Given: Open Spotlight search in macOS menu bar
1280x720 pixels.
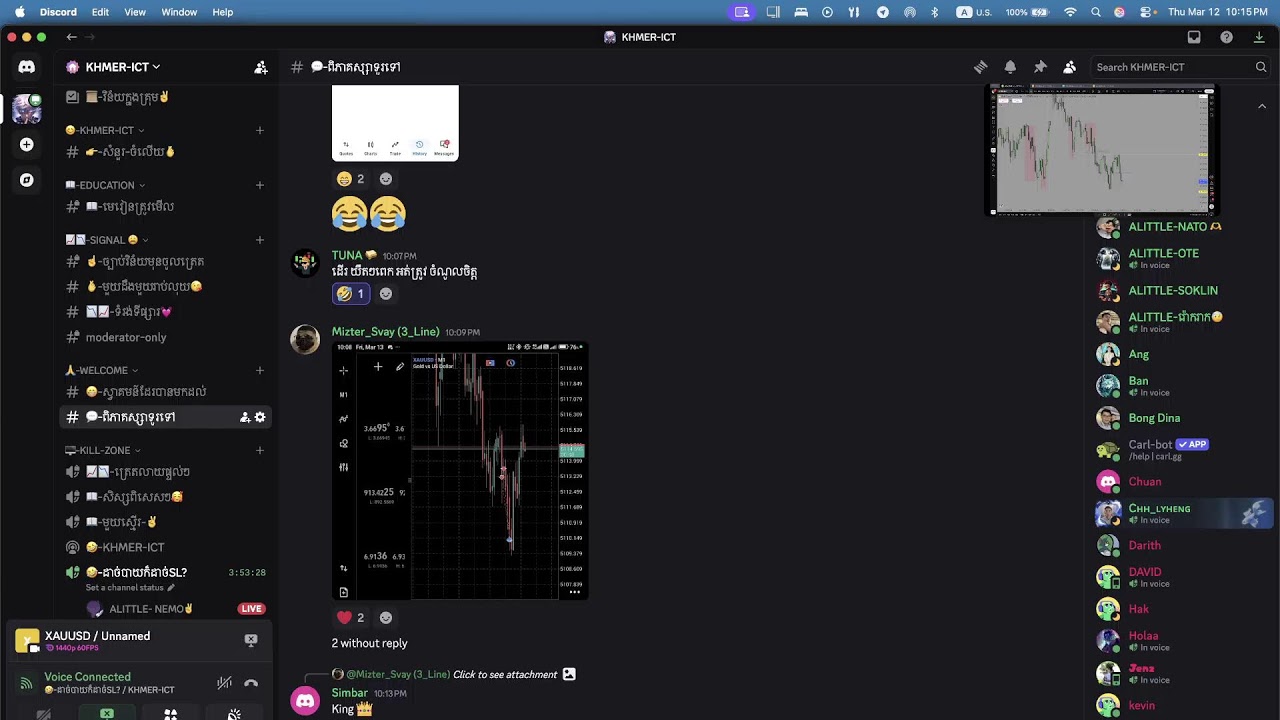Looking at the screenshot, I should click(1096, 12).
